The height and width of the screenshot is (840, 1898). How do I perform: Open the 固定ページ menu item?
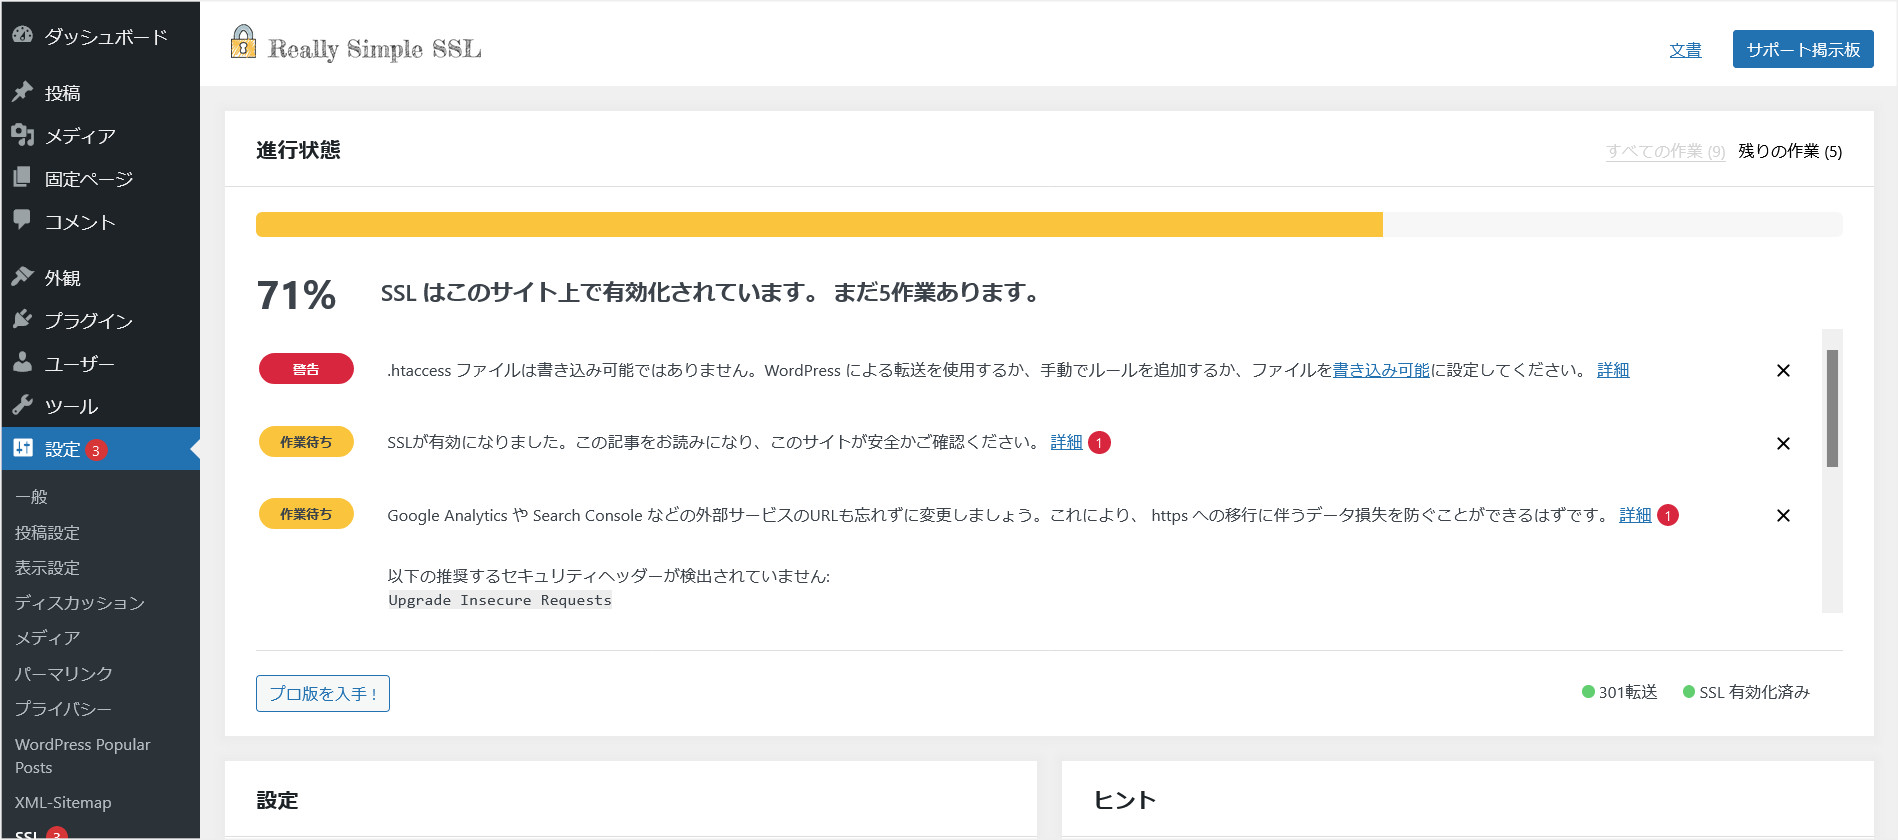coord(100,179)
